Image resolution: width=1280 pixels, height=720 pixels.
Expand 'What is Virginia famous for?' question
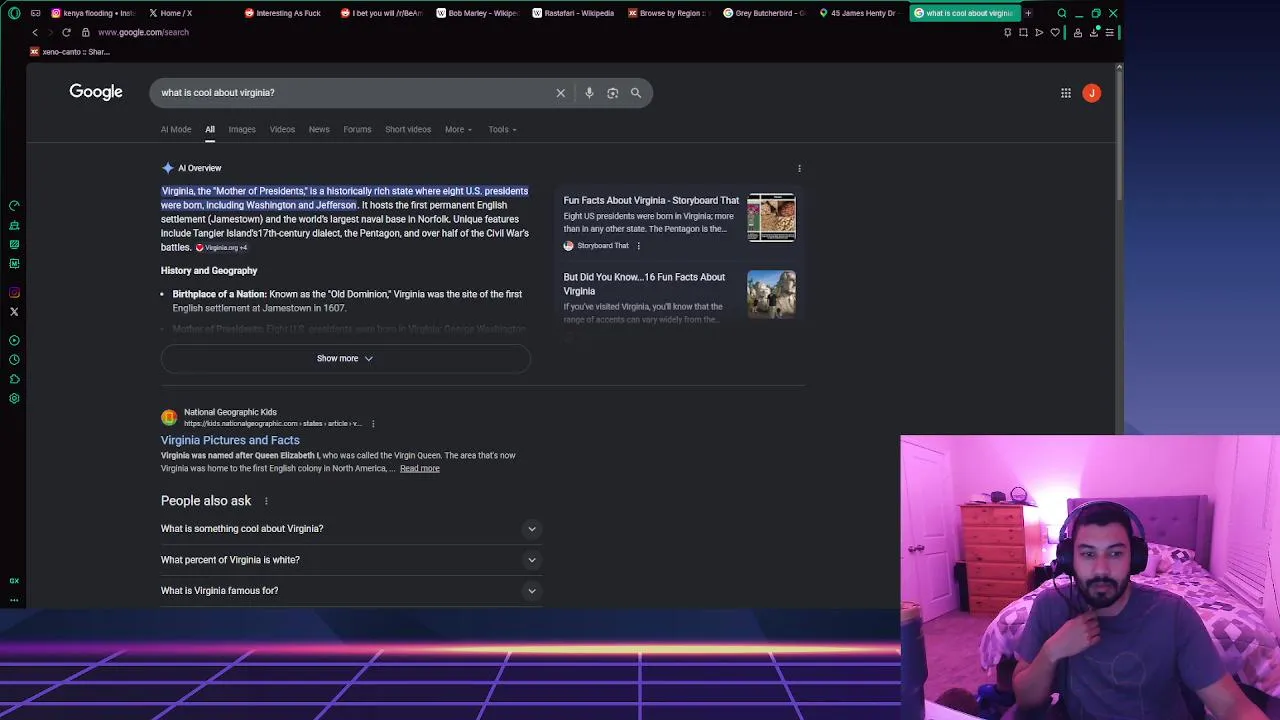[x=351, y=591]
